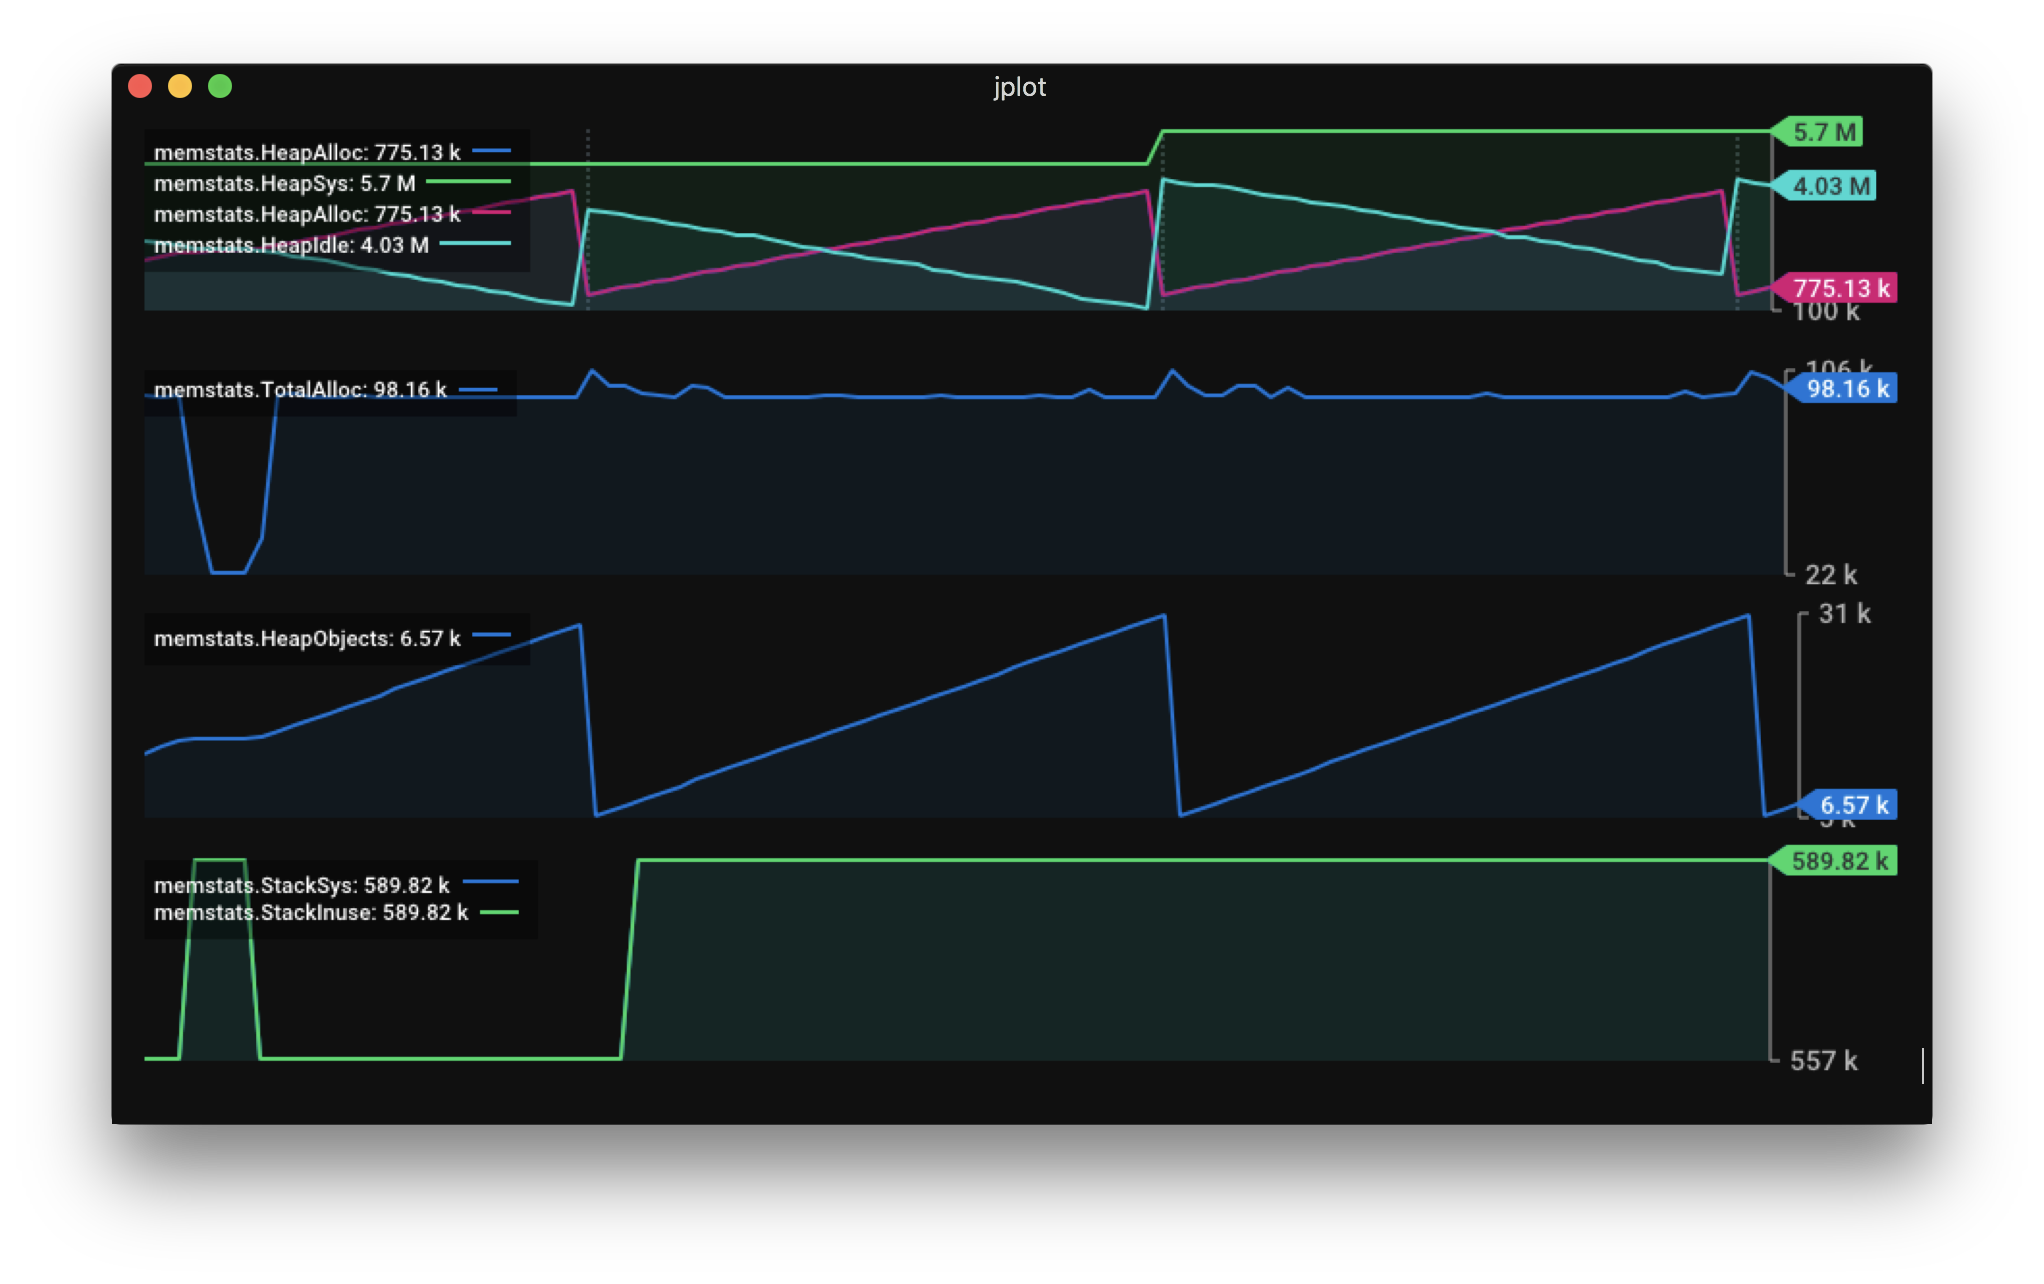Screen dimensions: 2044x1284
Task: Click the memstats.HeapObjects legend label
Action: 306,639
